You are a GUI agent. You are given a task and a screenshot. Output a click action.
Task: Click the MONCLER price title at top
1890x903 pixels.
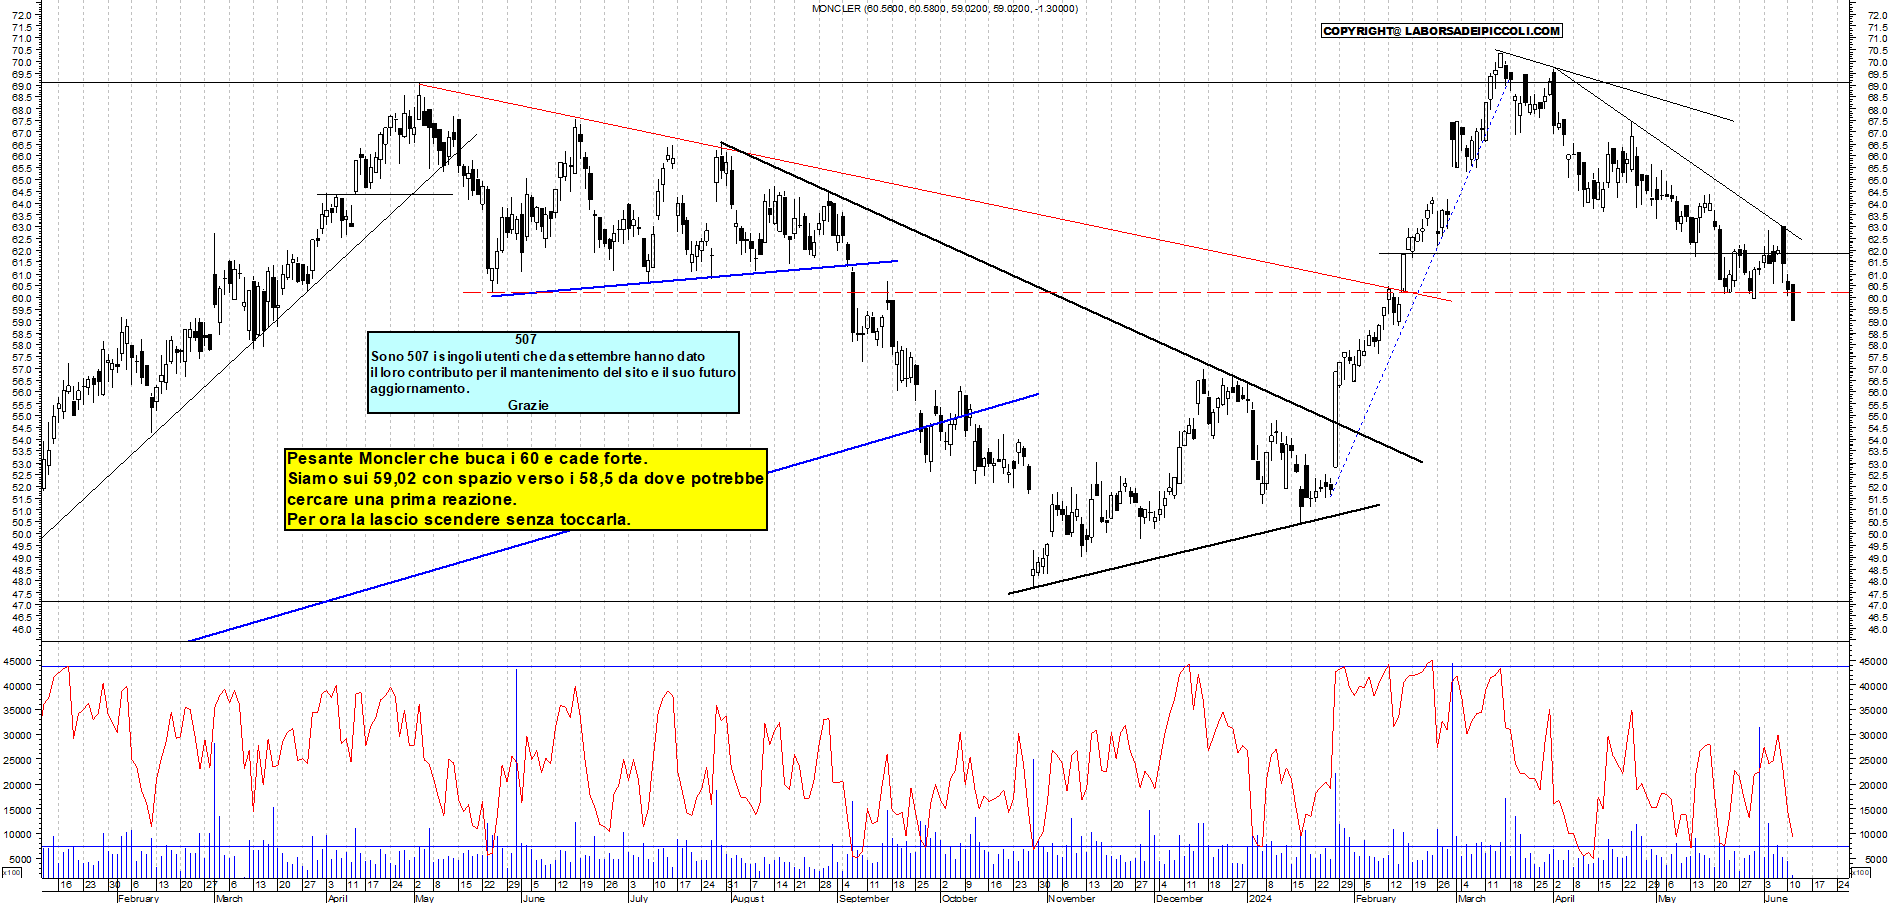click(944, 8)
